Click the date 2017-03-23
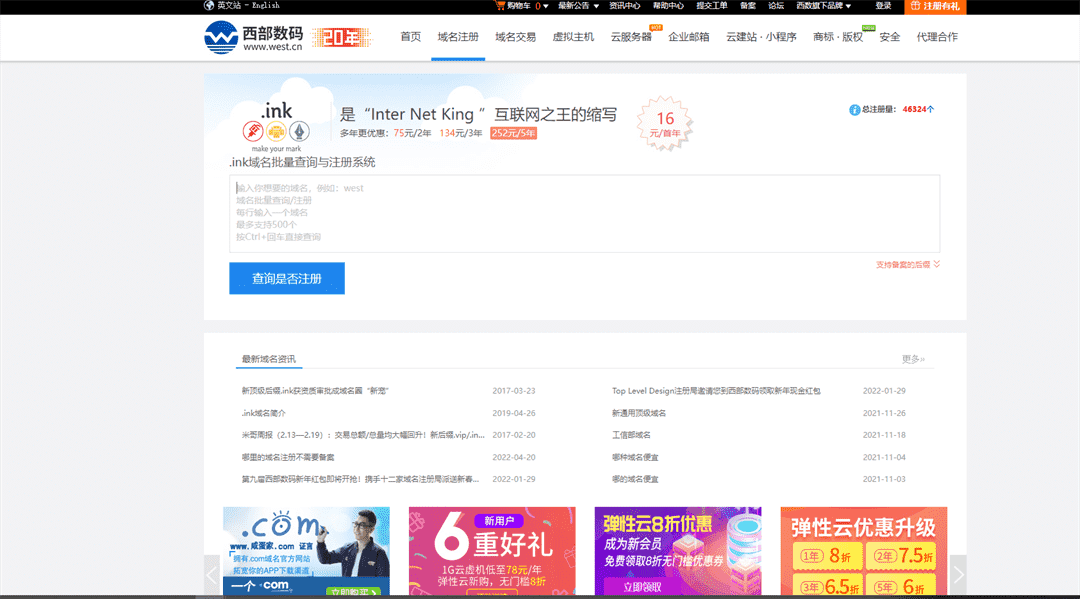Image resolution: width=1080 pixels, height=599 pixels. tap(513, 390)
